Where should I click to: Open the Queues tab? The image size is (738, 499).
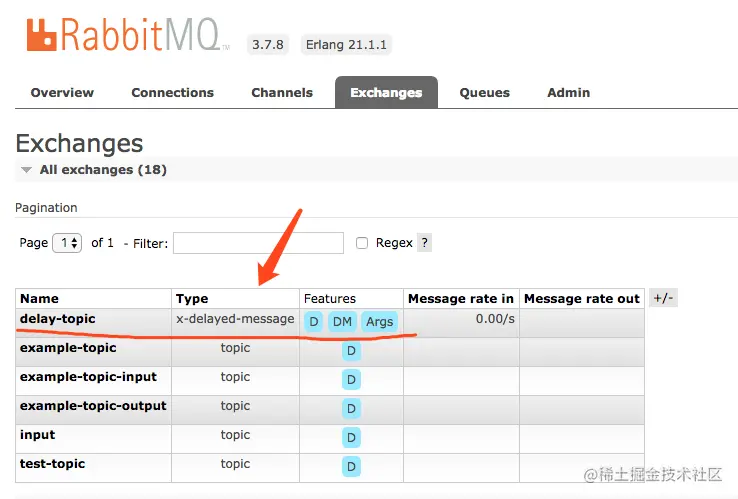click(484, 93)
